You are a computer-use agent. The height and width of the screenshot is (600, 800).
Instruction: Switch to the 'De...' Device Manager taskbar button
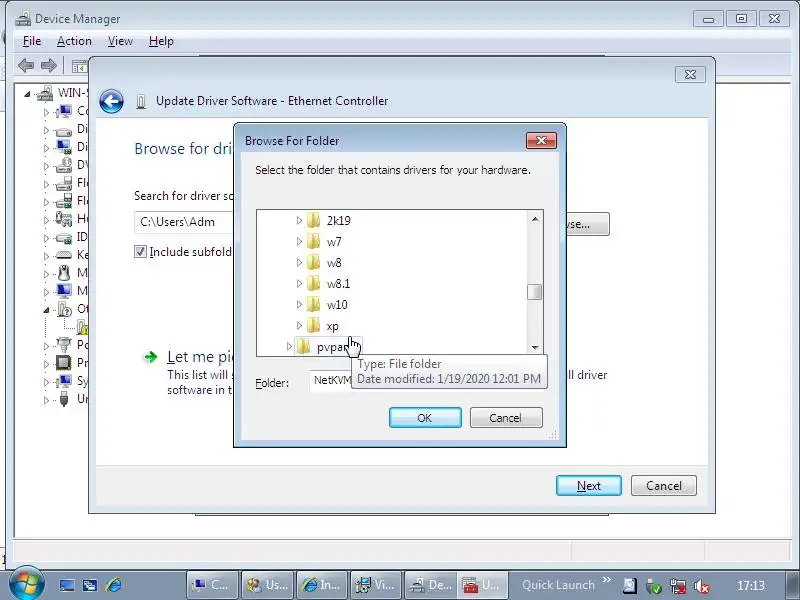click(430, 585)
